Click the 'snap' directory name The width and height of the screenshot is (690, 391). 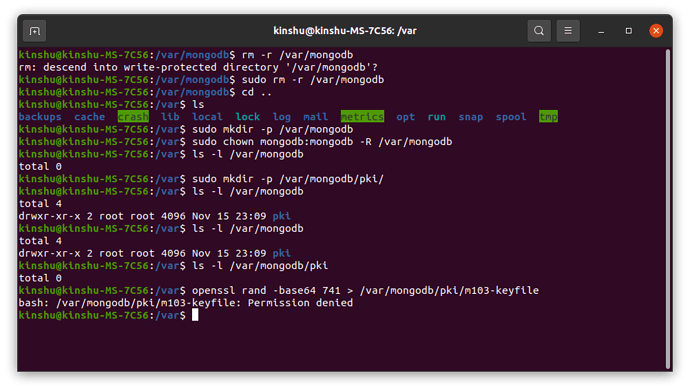pyautogui.click(x=471, y=117)
